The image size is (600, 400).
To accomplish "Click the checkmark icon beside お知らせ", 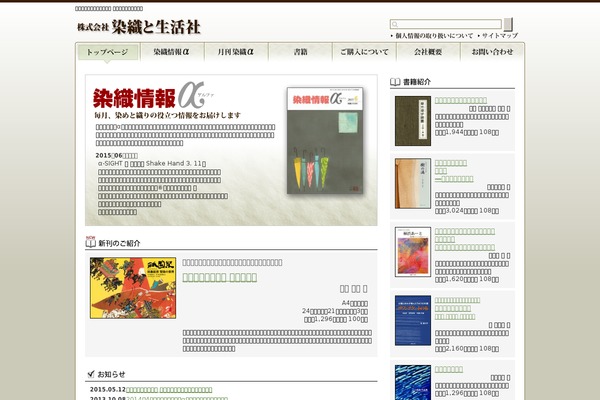I will point(91,374).
